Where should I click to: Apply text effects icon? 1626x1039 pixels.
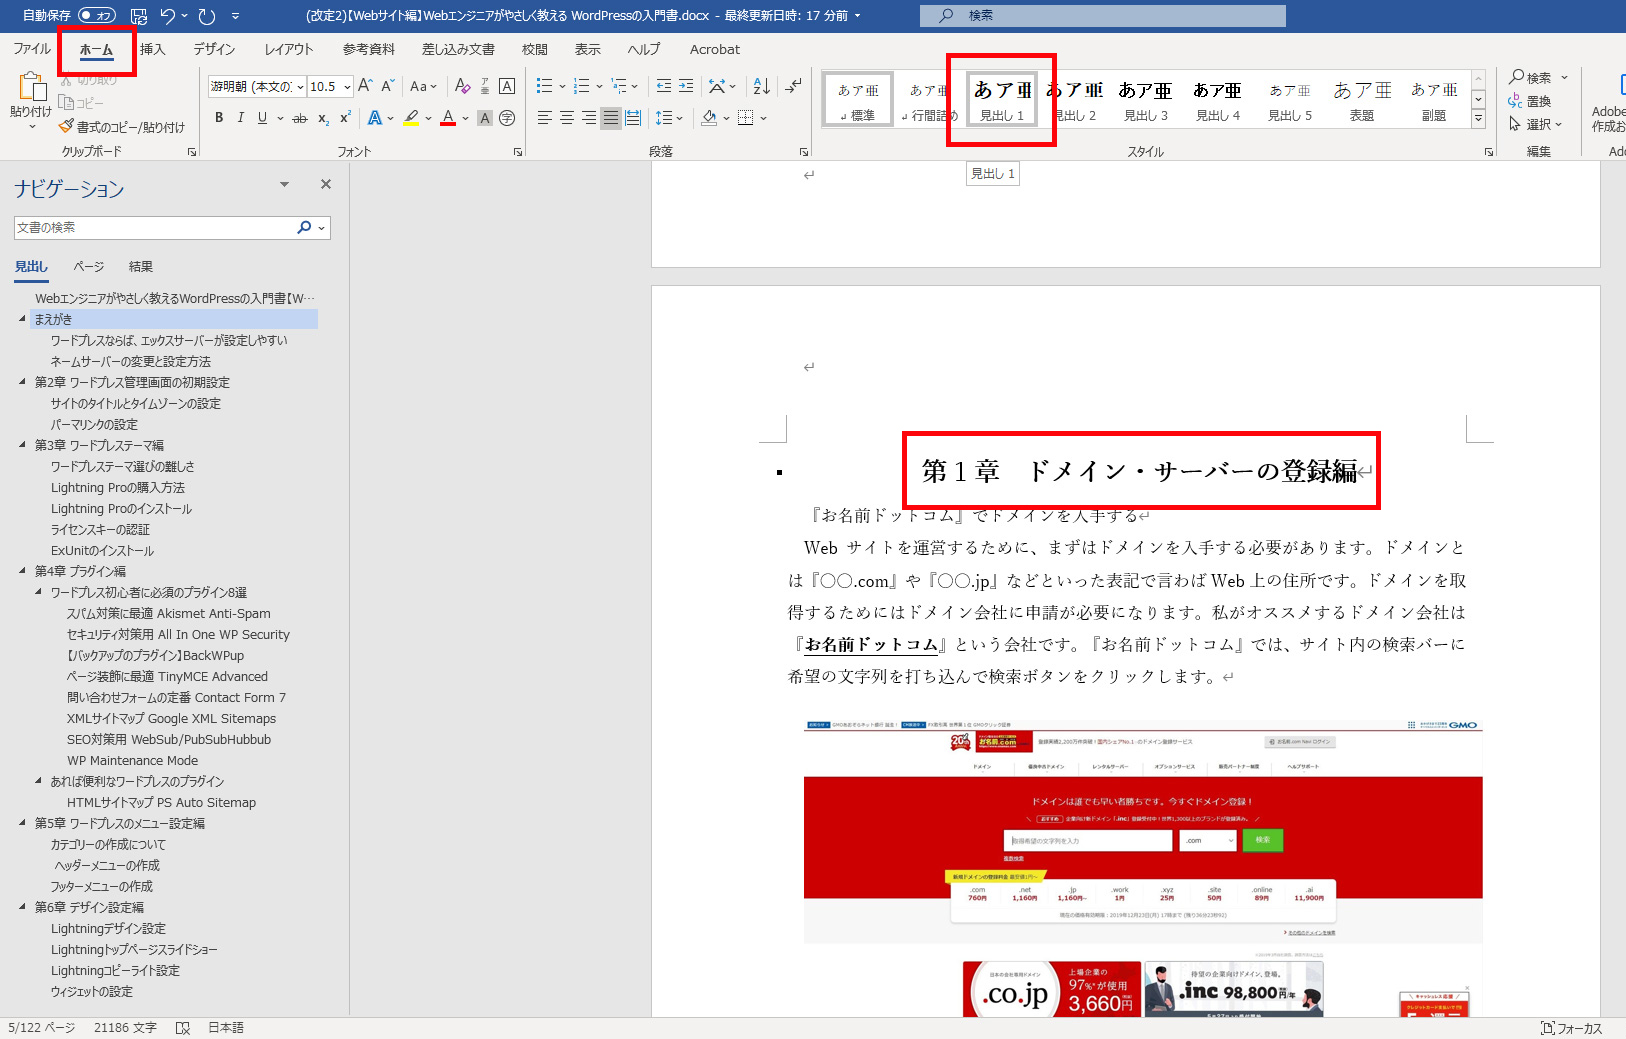(375, 118)
